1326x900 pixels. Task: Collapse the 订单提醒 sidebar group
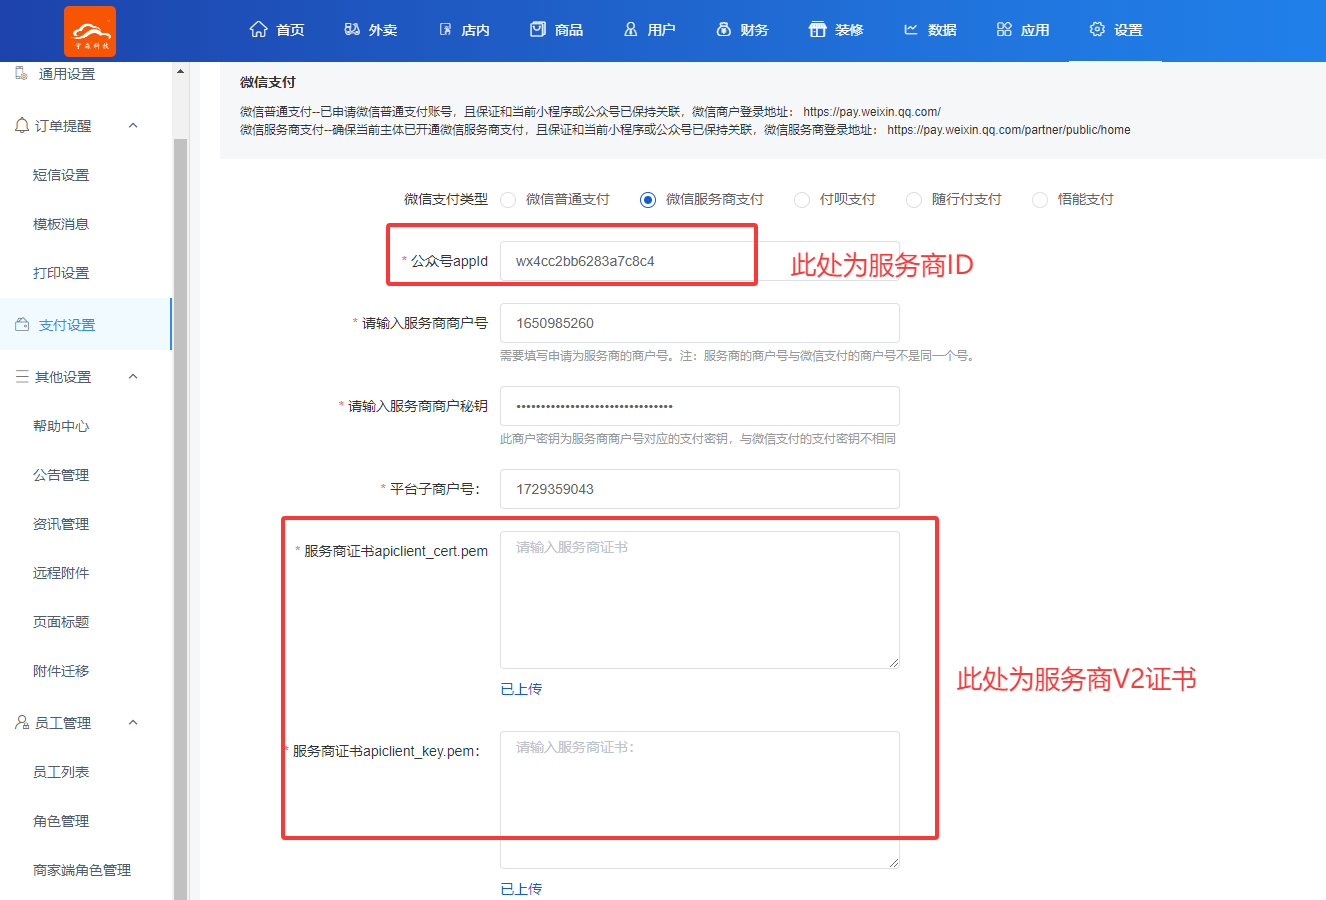(133, 126)
